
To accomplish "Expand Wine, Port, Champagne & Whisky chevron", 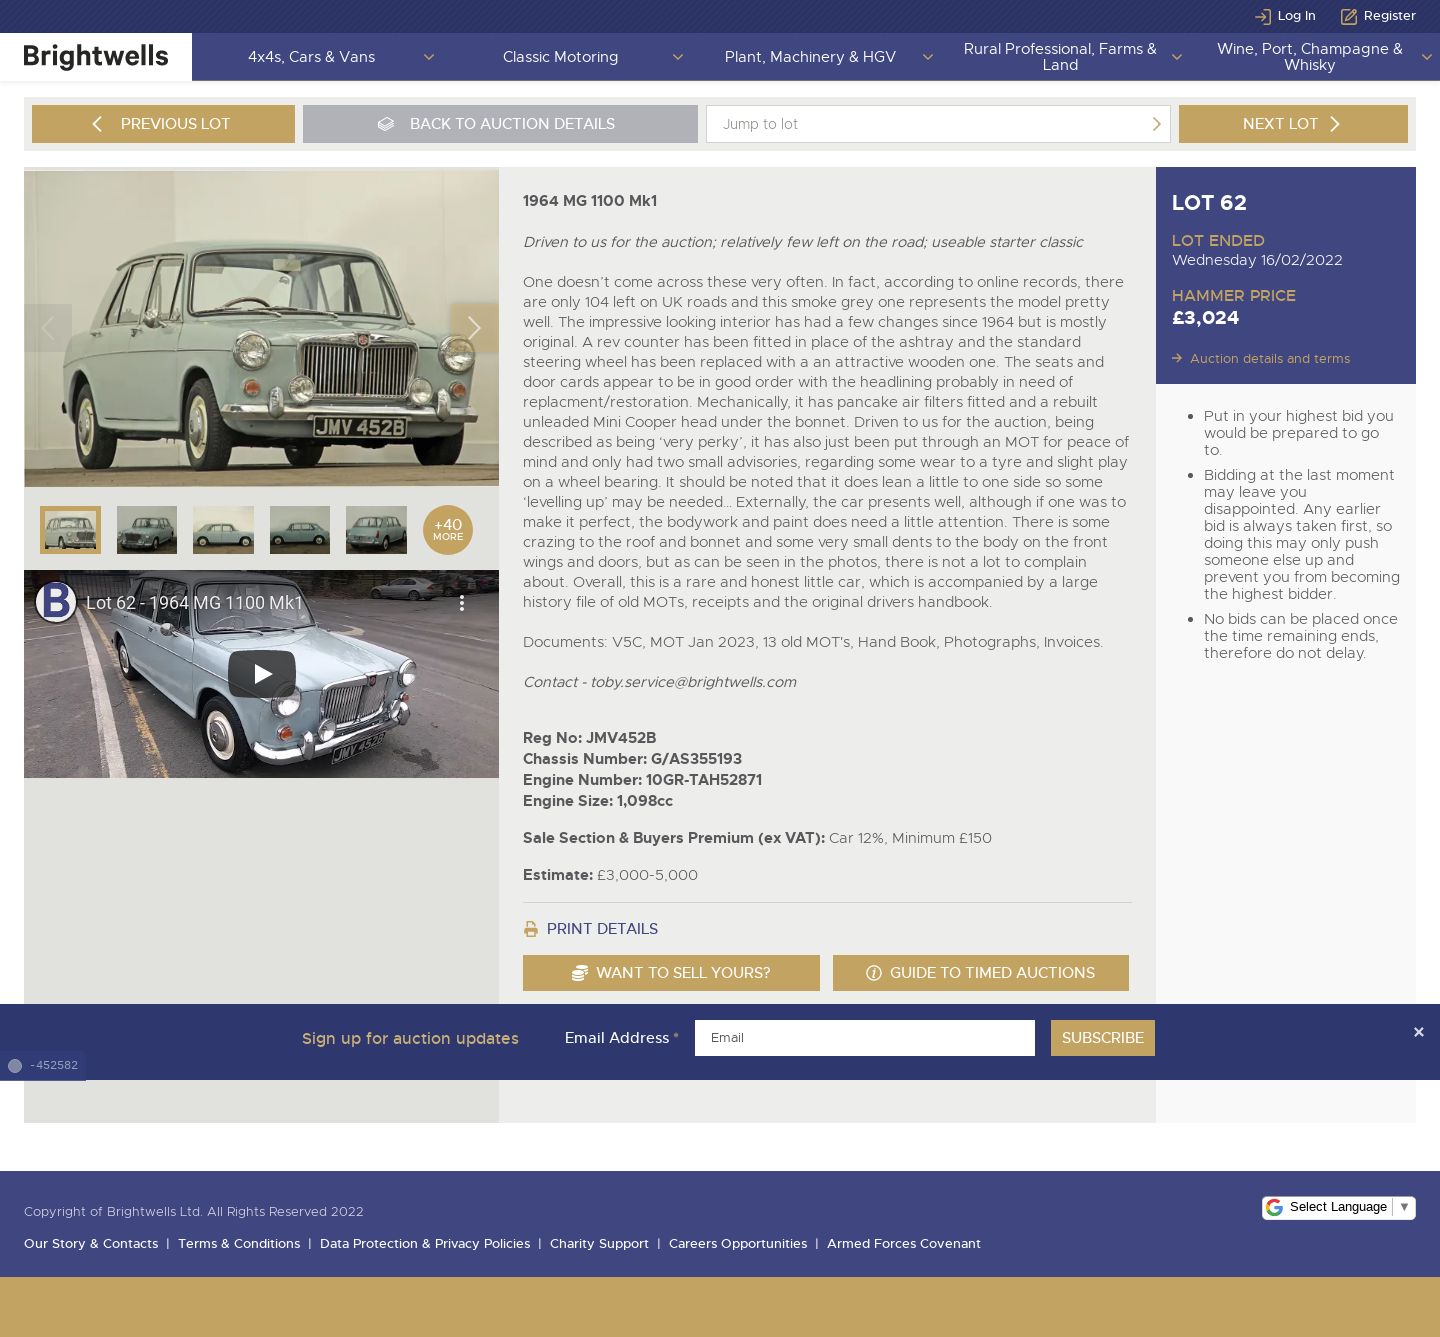I will point(1427,57).
